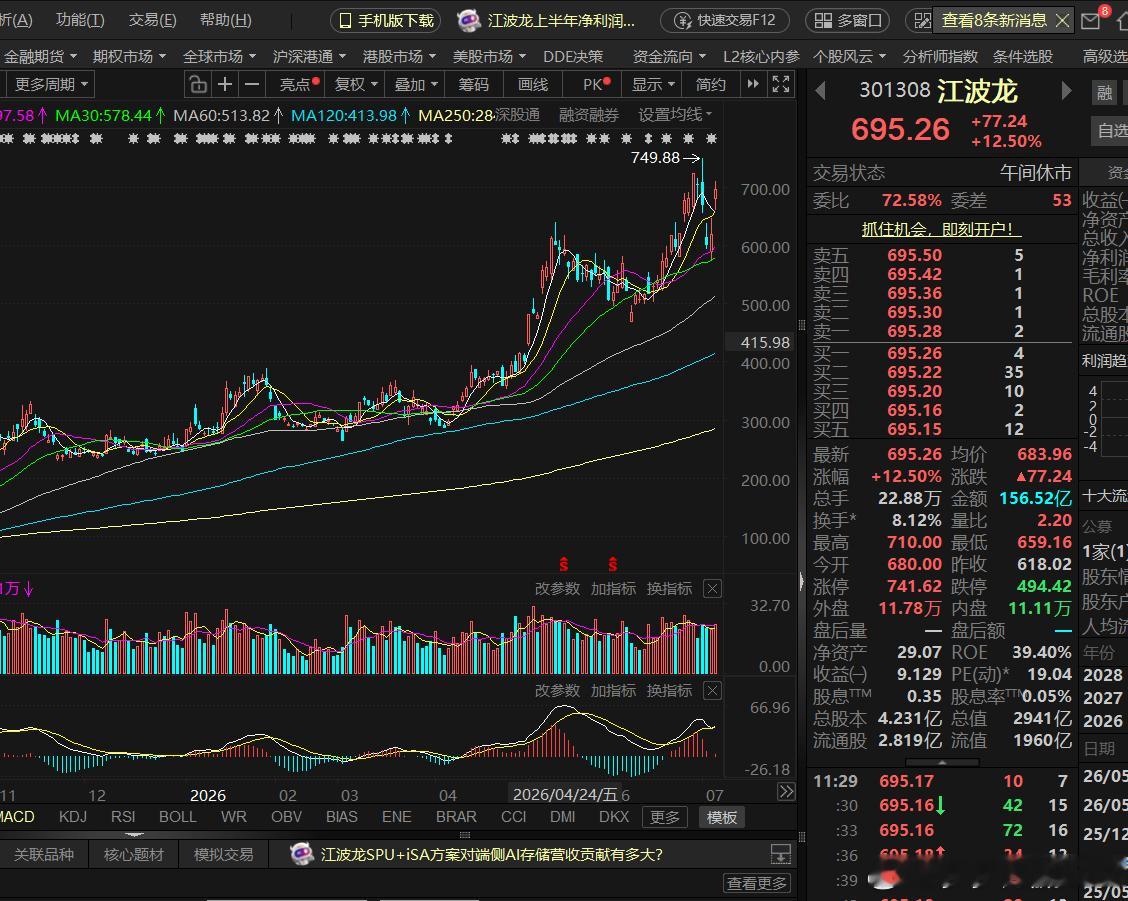Click the robot icon next to SPU question
The width and height of the screenshot is (1128, 901).
[x=301, y=854]
